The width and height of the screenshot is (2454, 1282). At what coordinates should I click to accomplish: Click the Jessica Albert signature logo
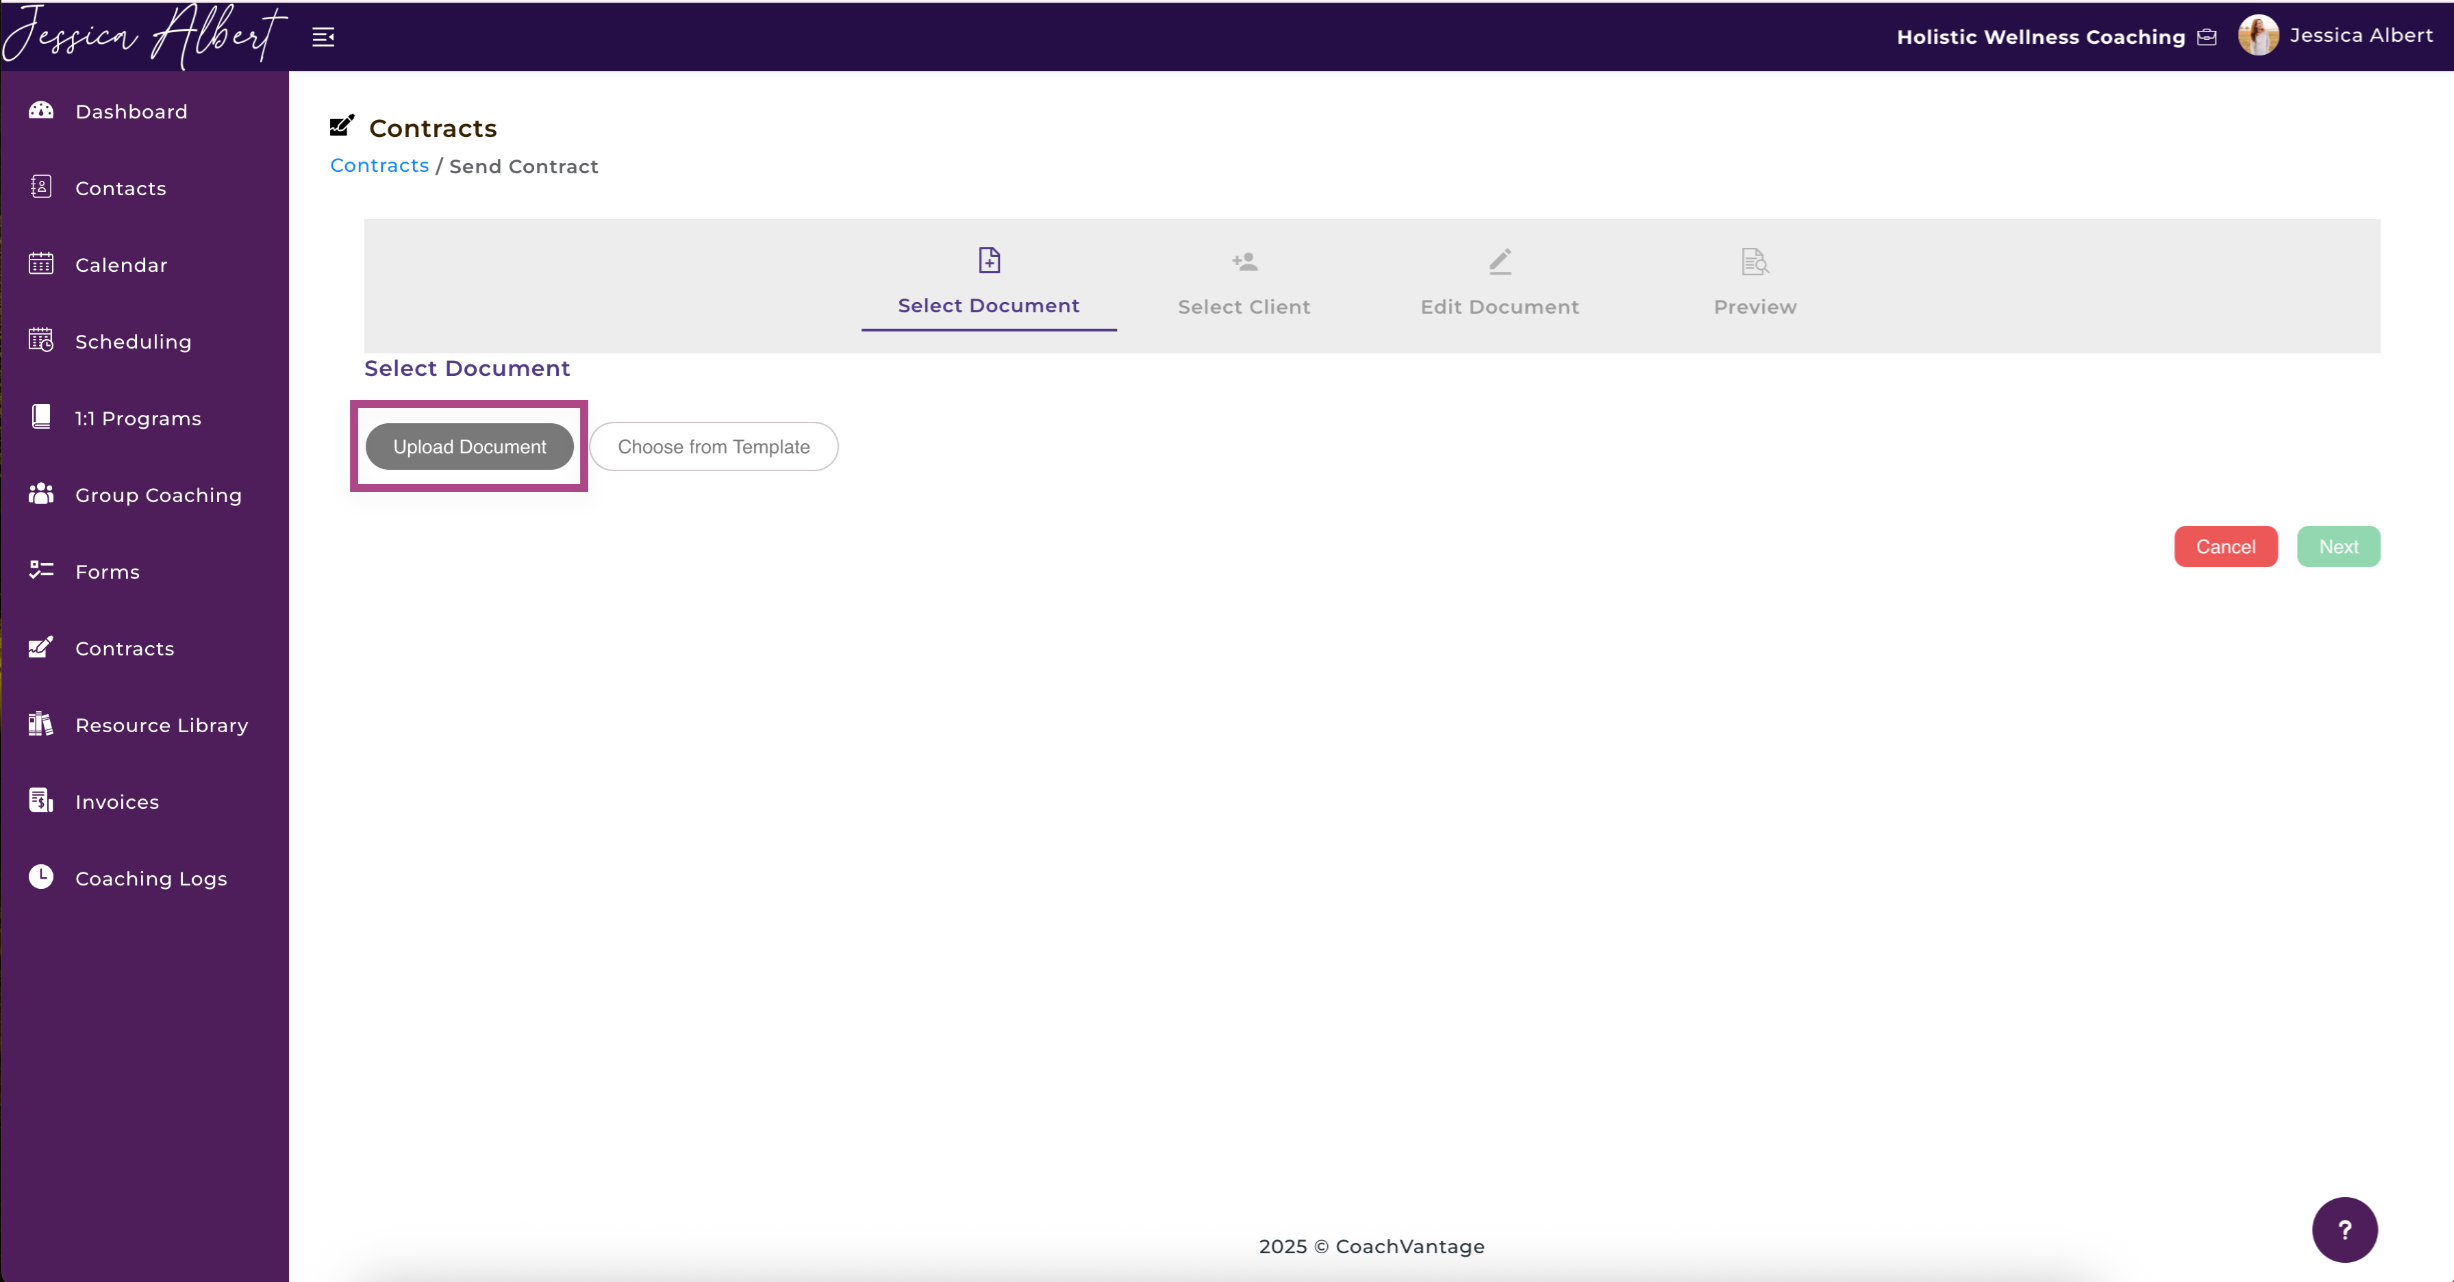tap(143, 36)
